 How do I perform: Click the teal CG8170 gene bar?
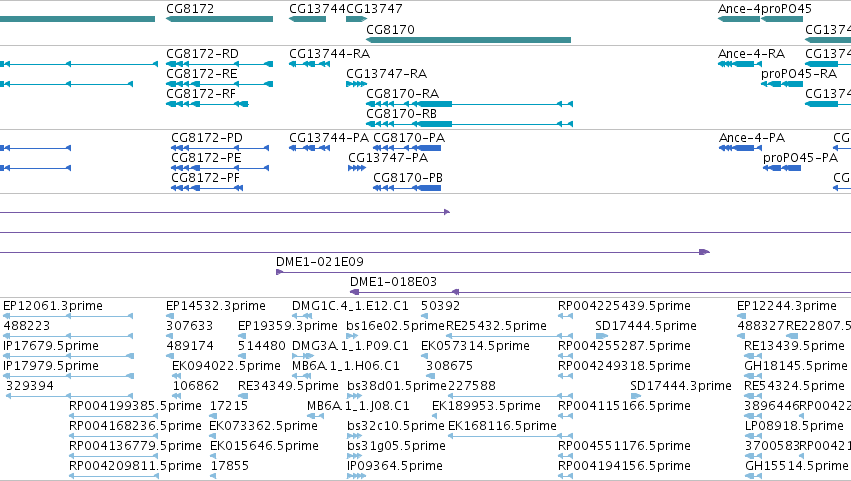[x=468, y=40]
